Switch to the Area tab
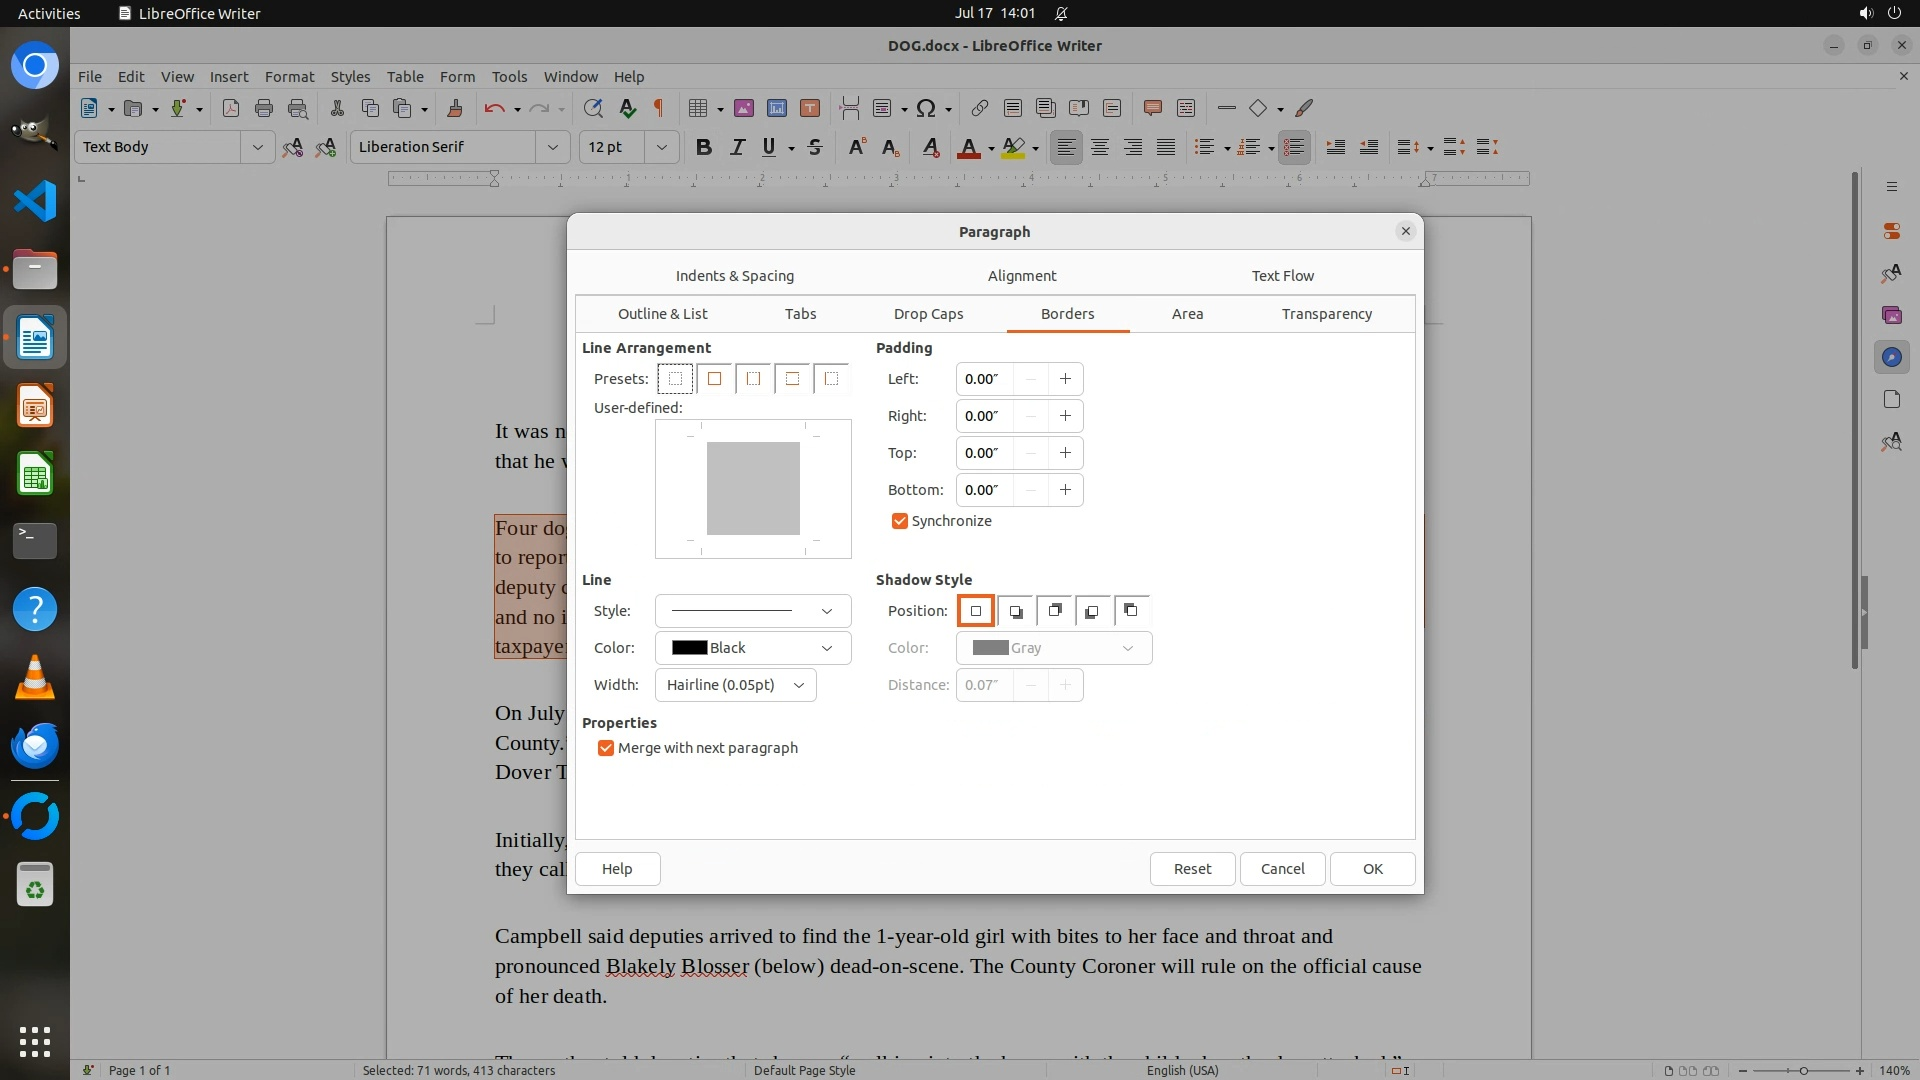Image resolution: width=1920 pixels, height=1080 pixels. pos(1187,314)
